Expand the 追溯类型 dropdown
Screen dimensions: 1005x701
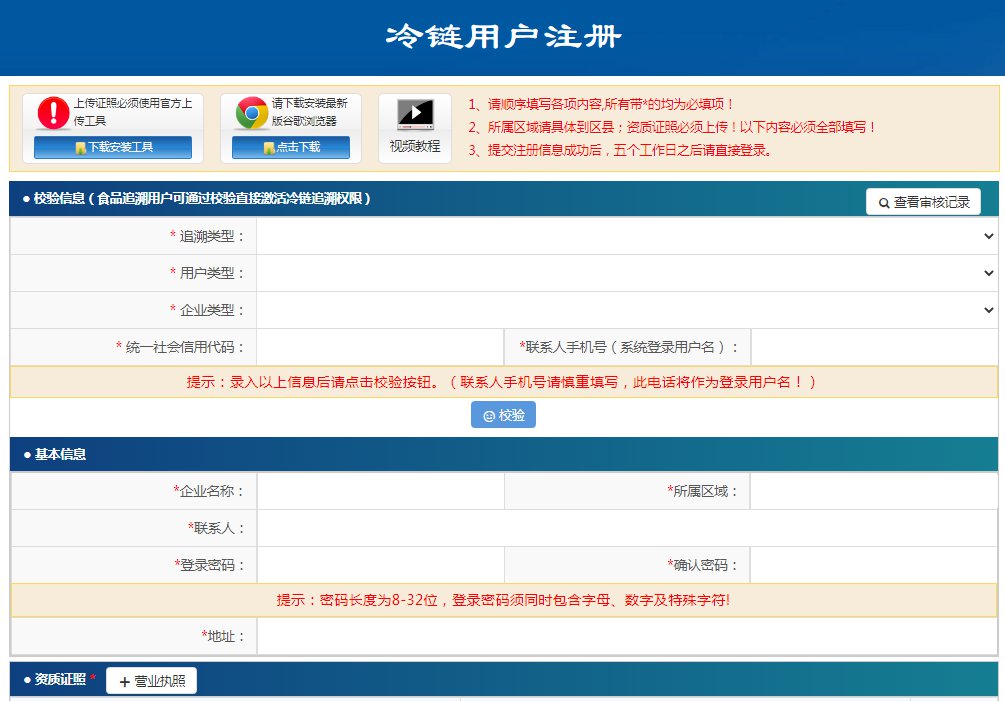pyautogui.click(x=627, y=237)
